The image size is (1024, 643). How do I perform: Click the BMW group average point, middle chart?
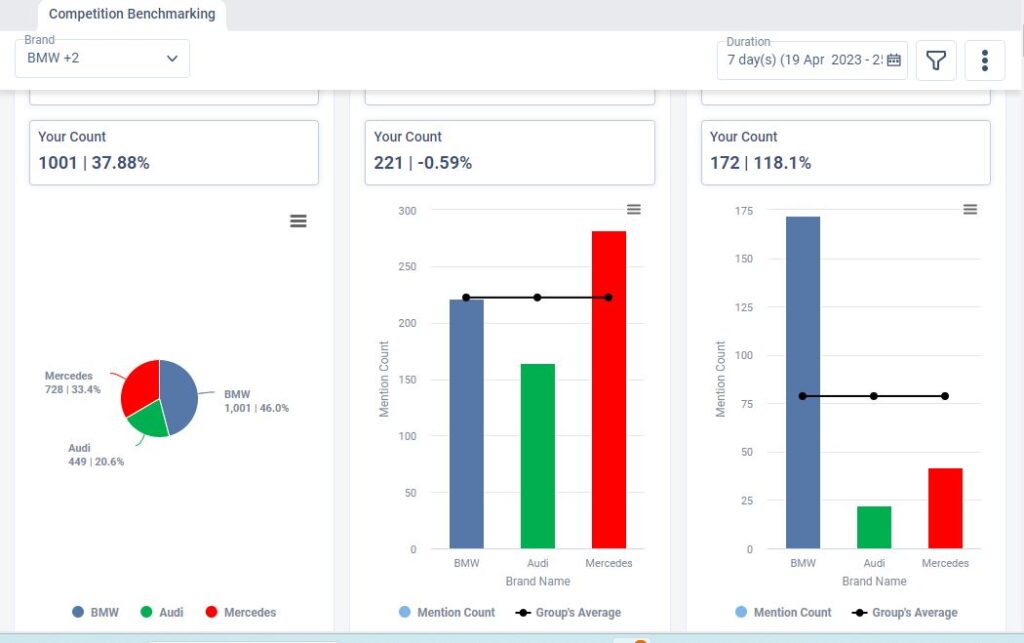tap(466, 298)
